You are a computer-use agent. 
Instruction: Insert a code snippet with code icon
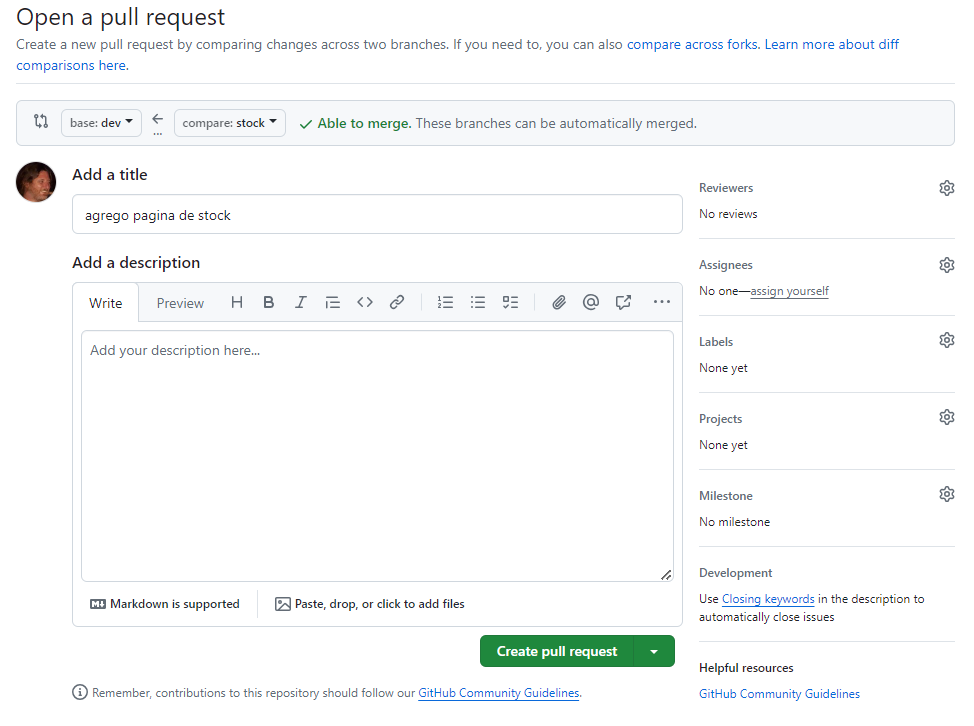[x=365, y=302]
